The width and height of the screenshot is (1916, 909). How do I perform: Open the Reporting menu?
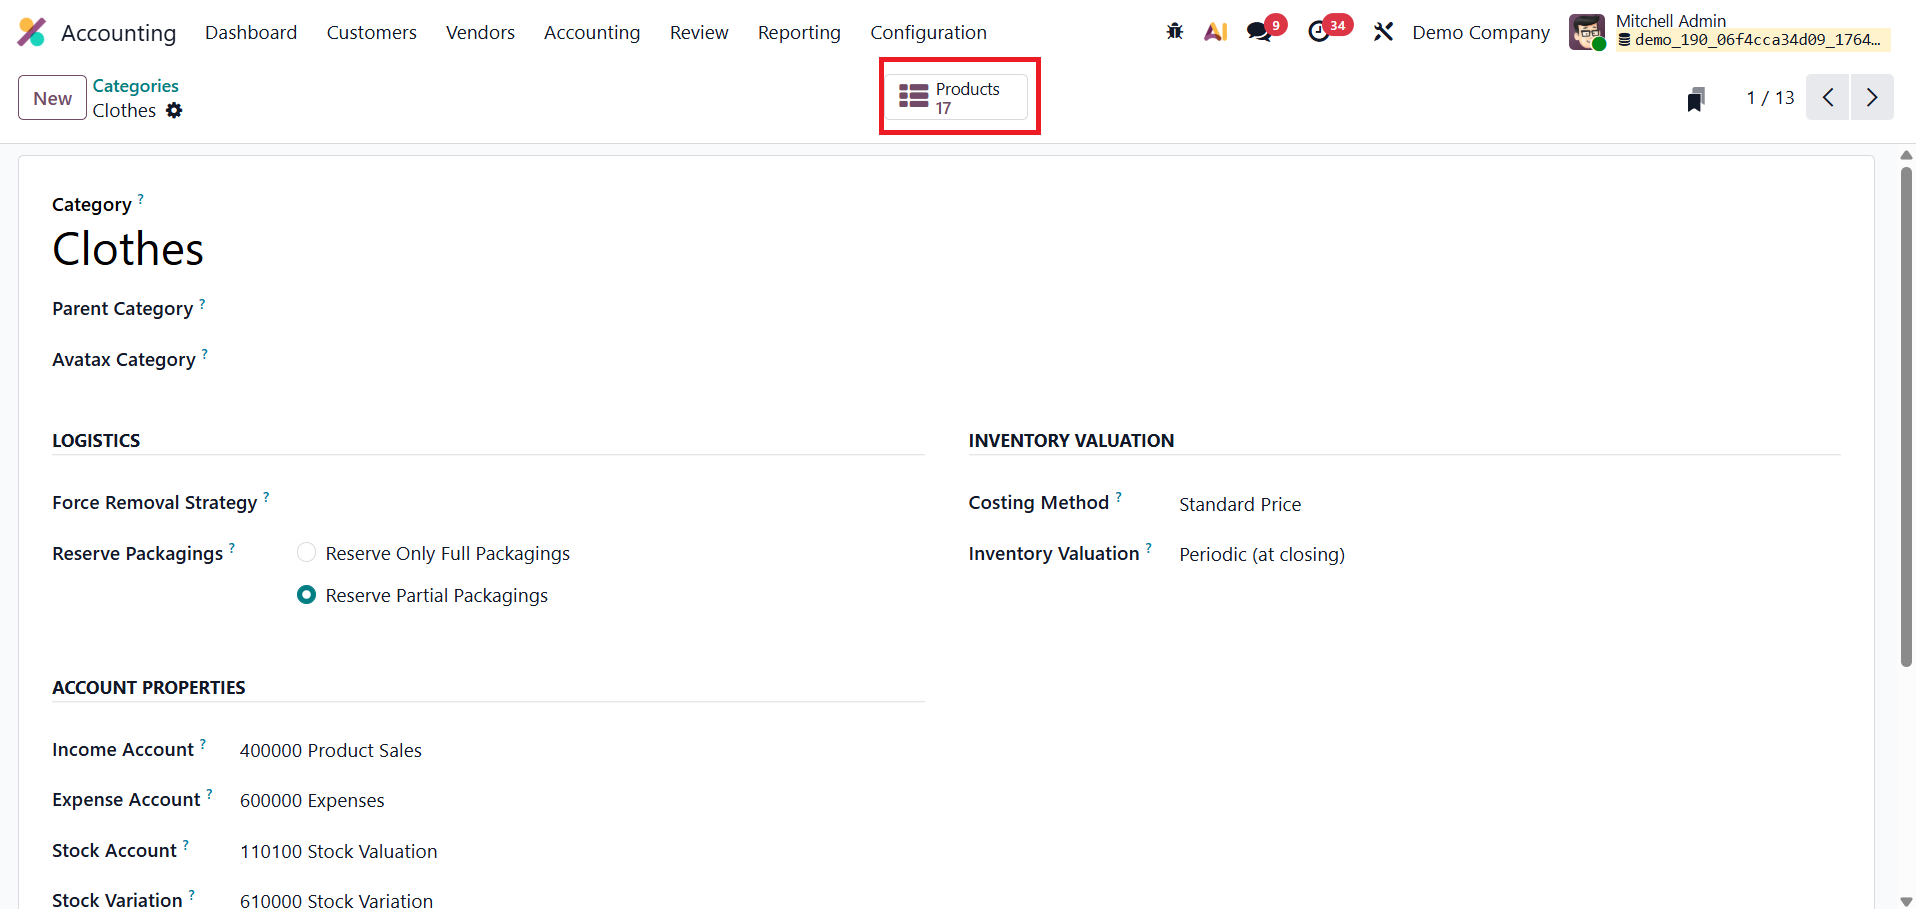[799, 33]
